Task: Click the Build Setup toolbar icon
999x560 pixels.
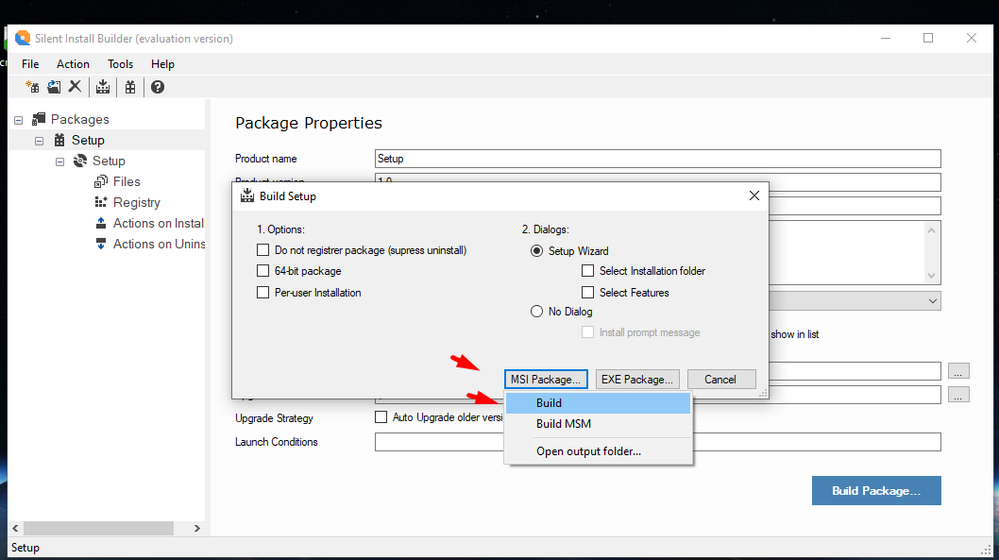Action: (103, 87)
